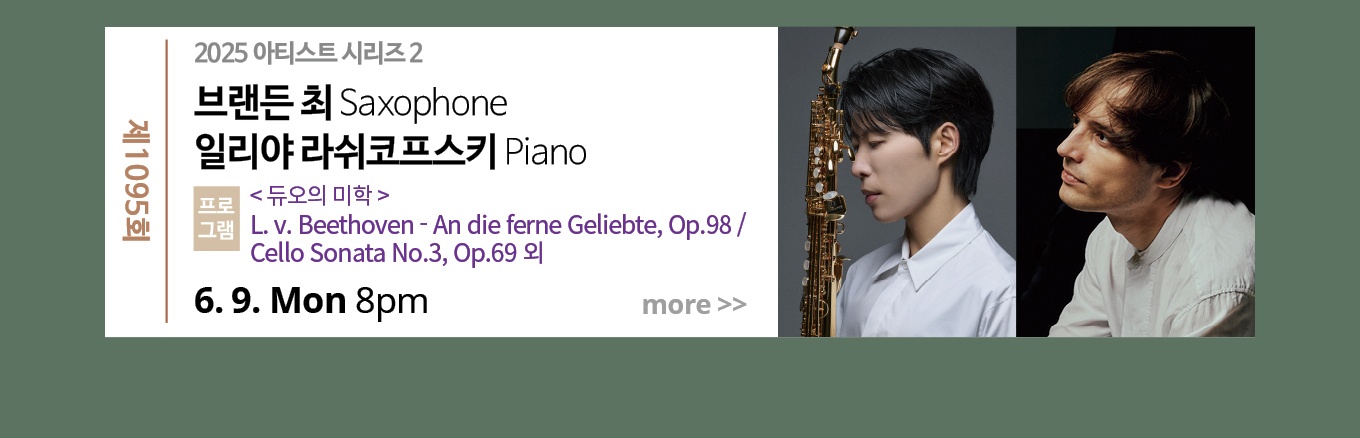The height and width of the screenshot is (438, 1360).
Task: Open the saxophonist's portrait photo
Action: (897, 182)
